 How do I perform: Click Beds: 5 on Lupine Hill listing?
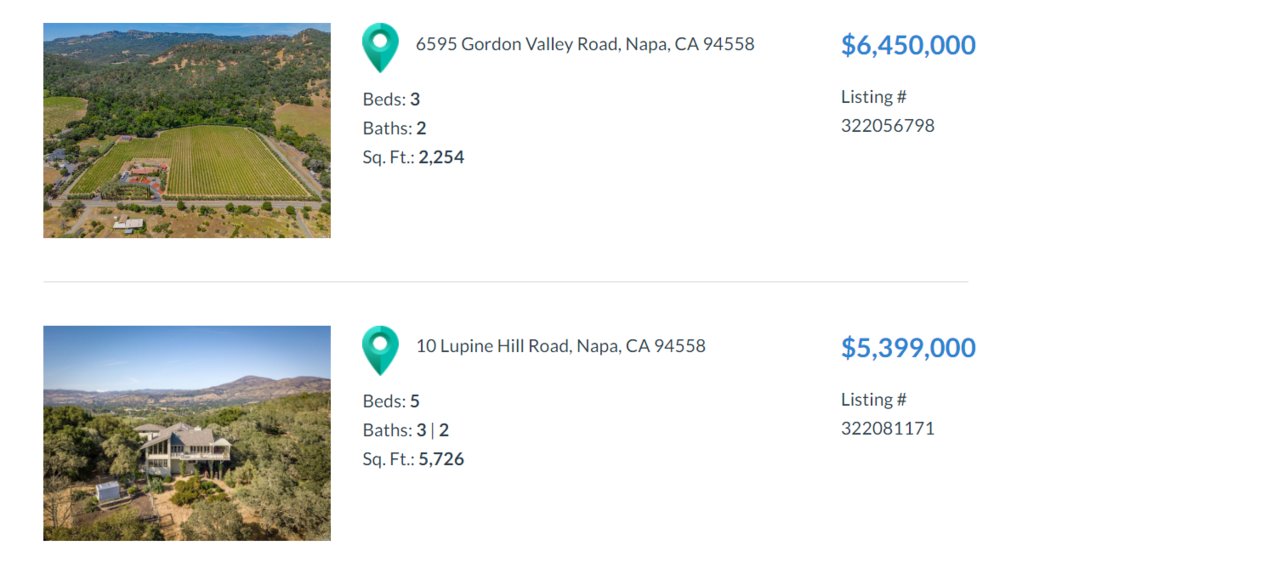point(391,402)
